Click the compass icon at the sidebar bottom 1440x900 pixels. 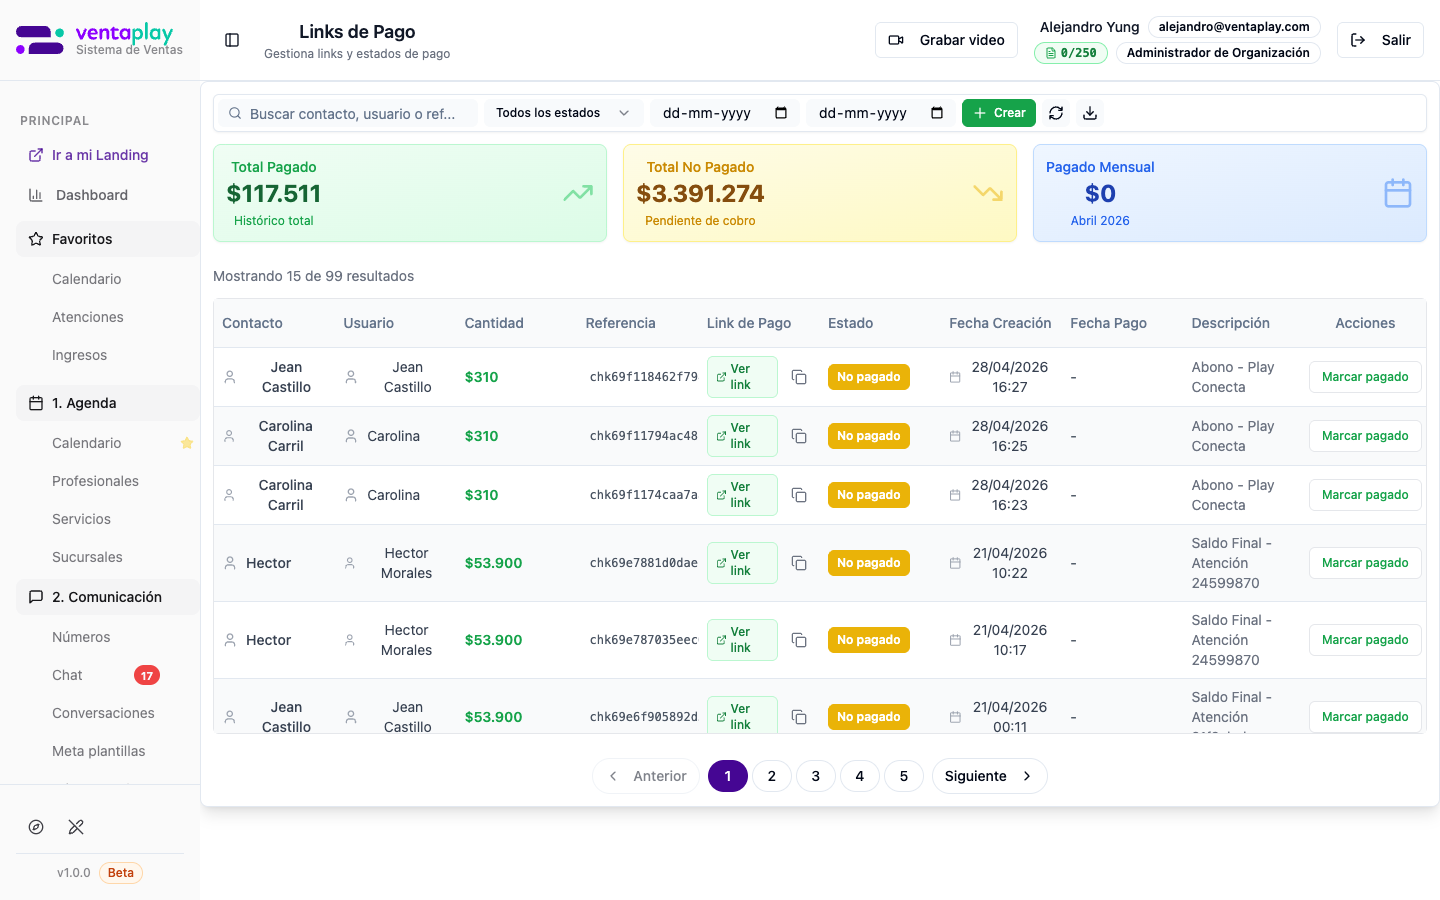pyautogui.click(x=36, y=827)
